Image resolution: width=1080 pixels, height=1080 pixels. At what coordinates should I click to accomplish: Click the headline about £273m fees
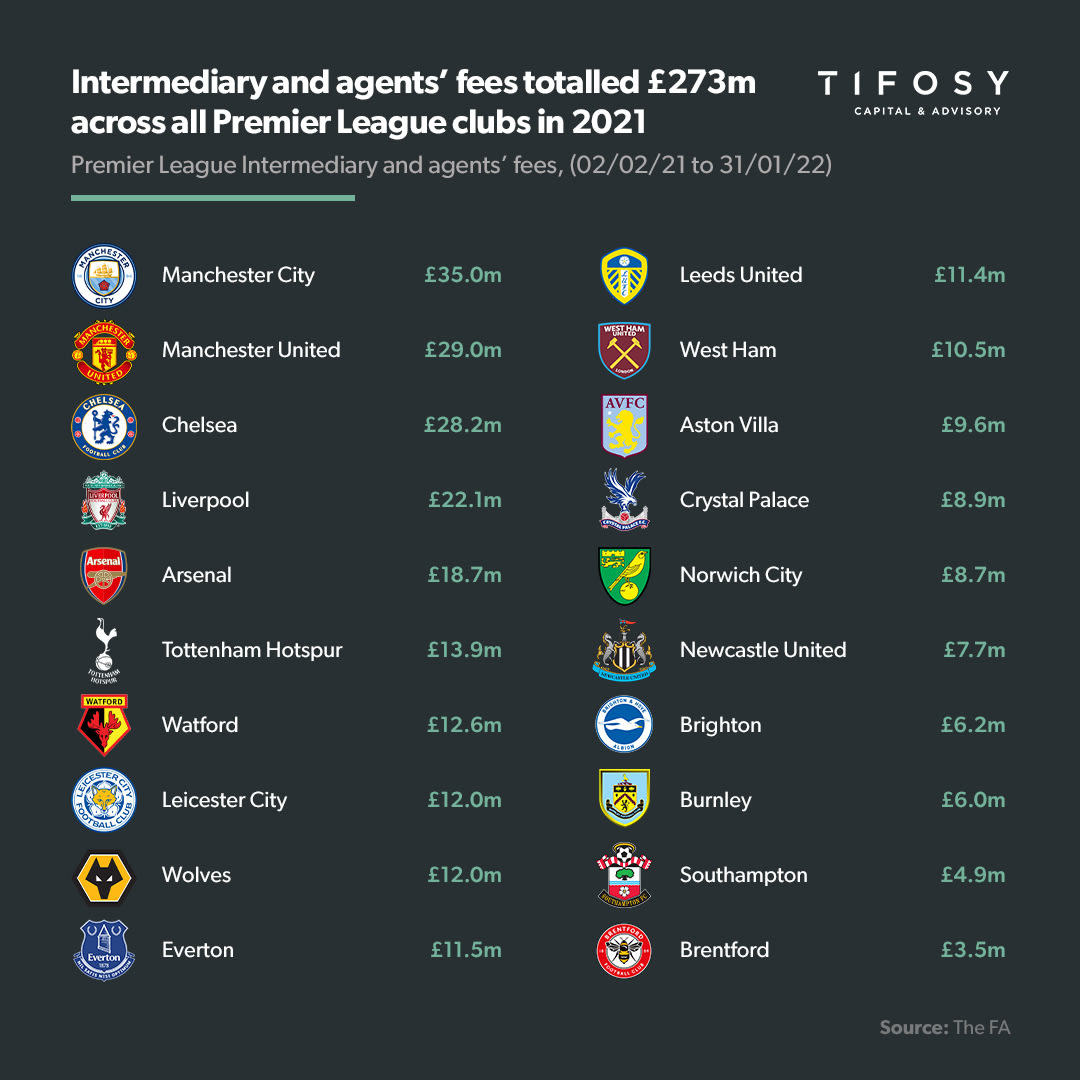coord(413,102)
